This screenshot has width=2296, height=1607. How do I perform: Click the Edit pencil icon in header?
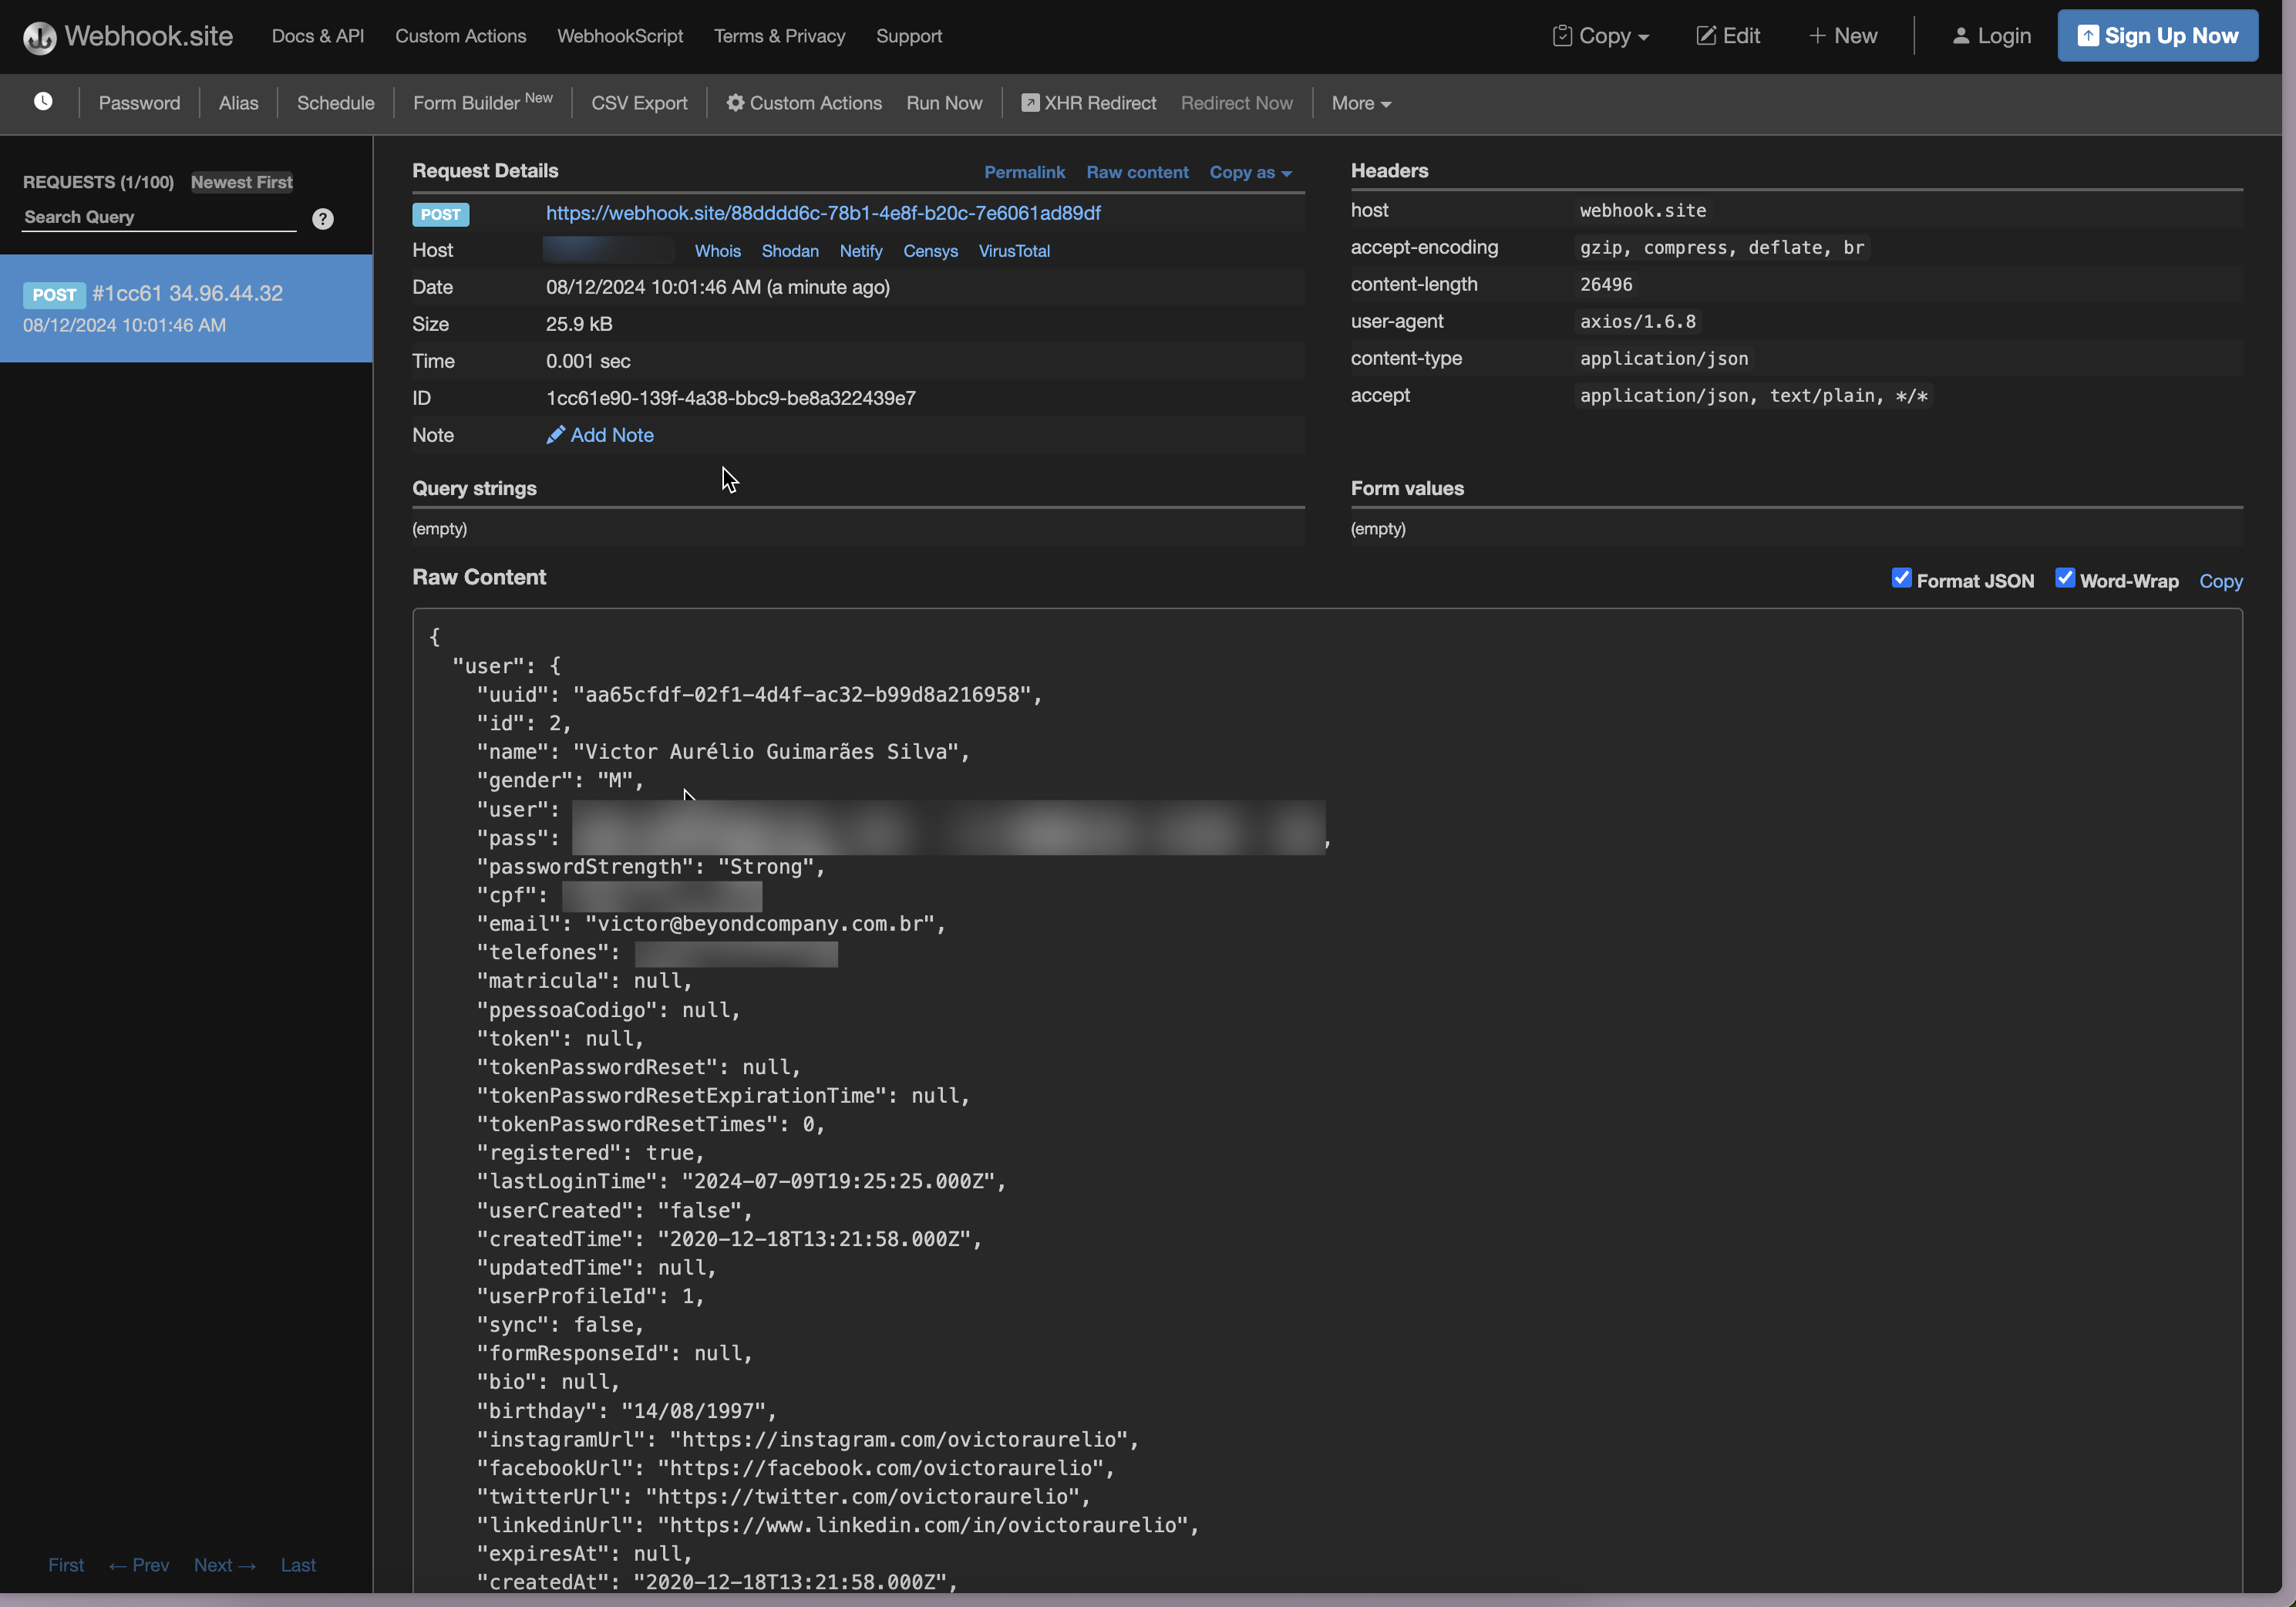[x=1706, y=36]
